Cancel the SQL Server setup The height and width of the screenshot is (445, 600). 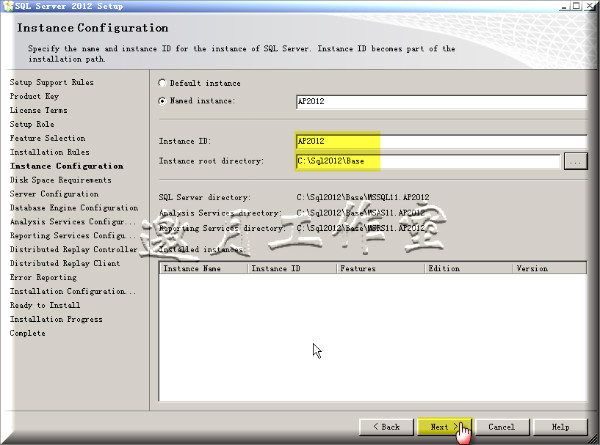coord(502,427)
